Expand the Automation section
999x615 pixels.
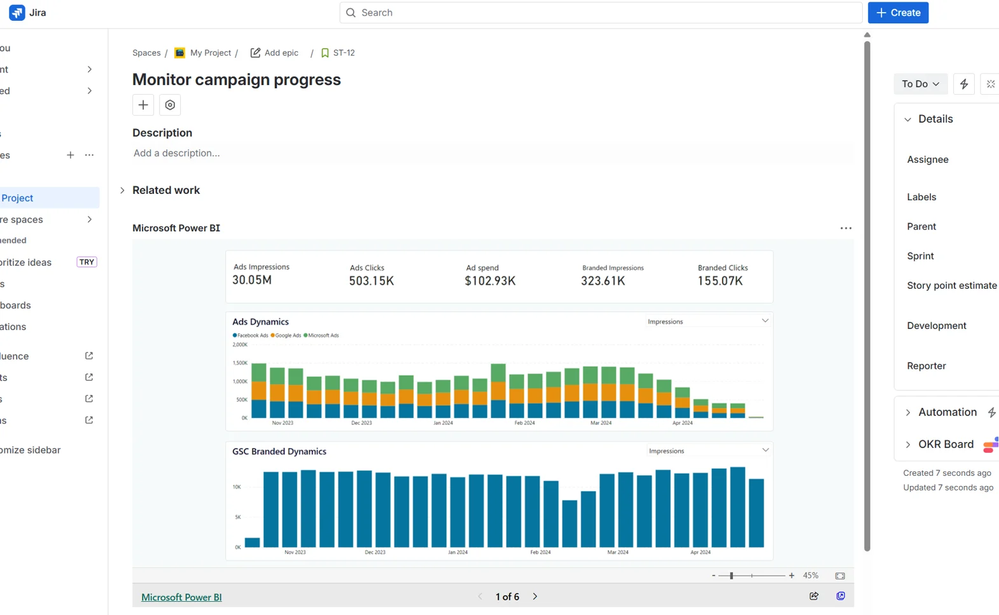click(908, 412)
